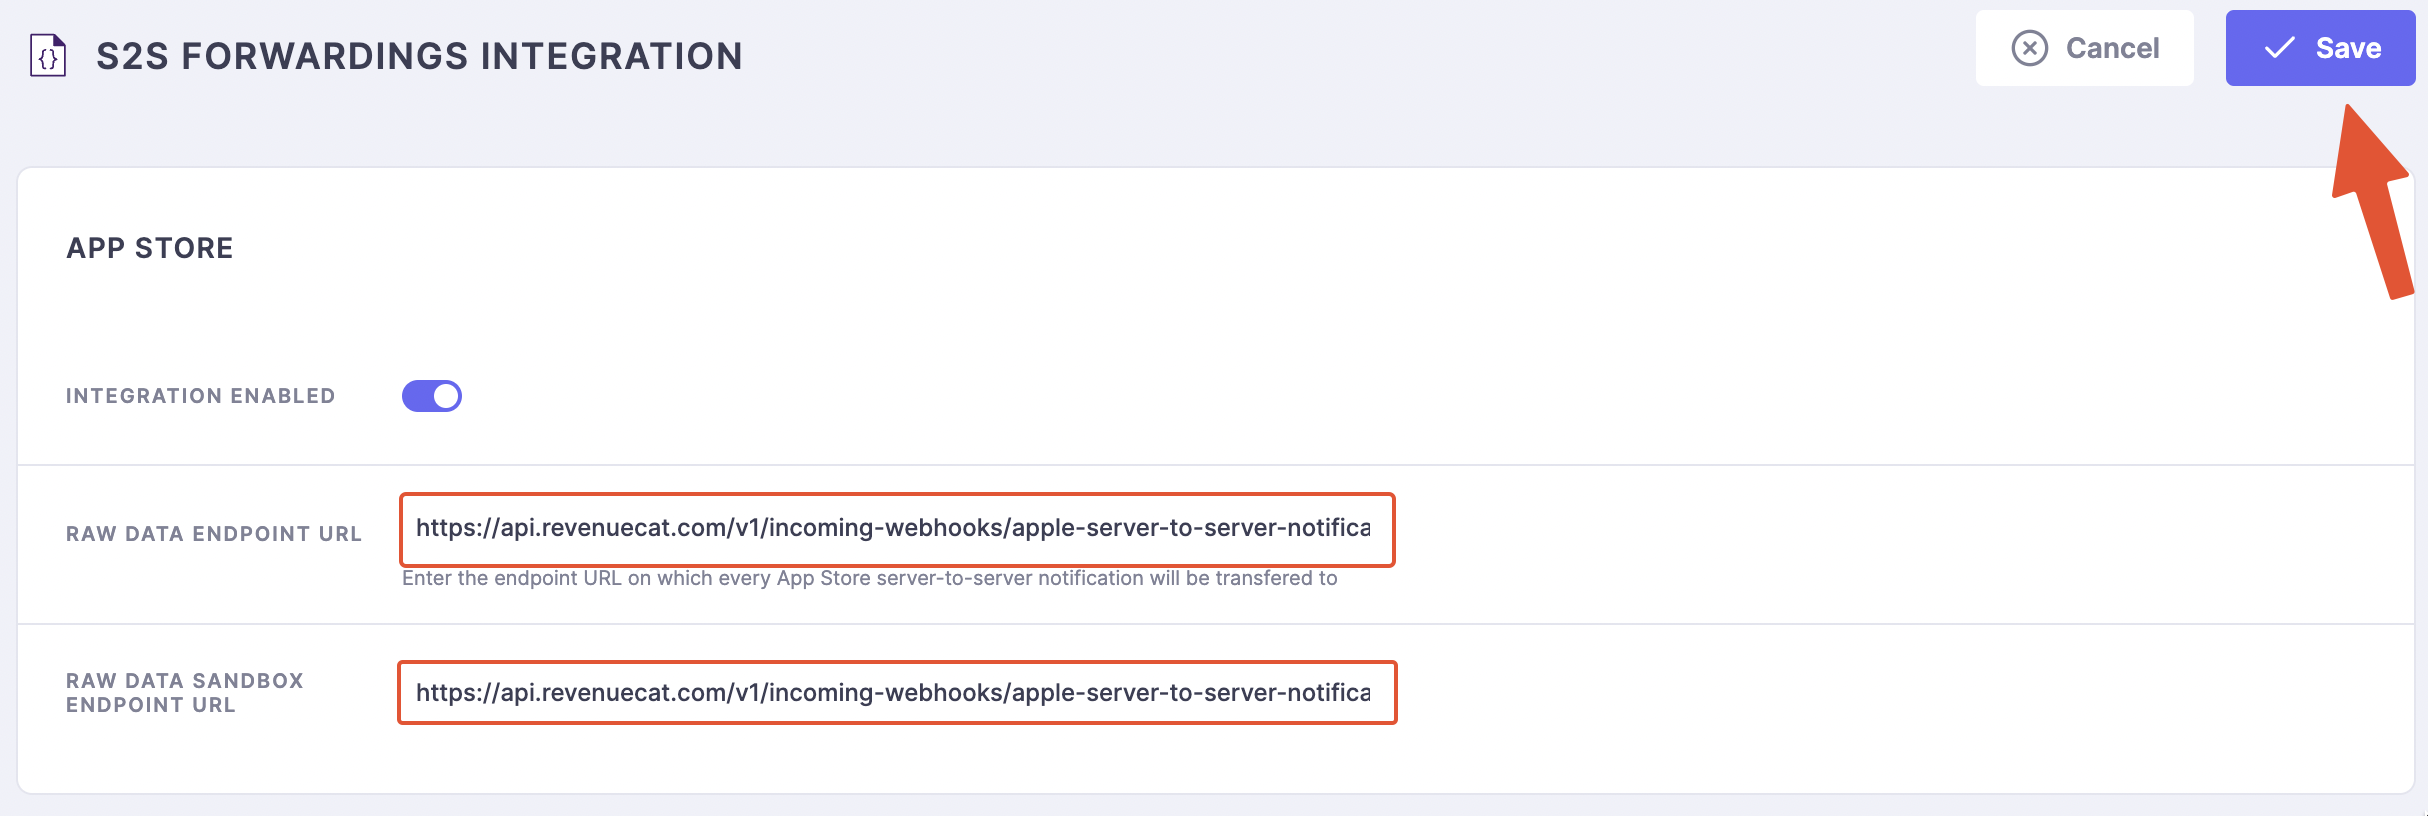The width and height of the screenshot is (2428, 816).
Task: Focus the Raw Data Endpoint URL field
Action: click(x=897, y=529)
